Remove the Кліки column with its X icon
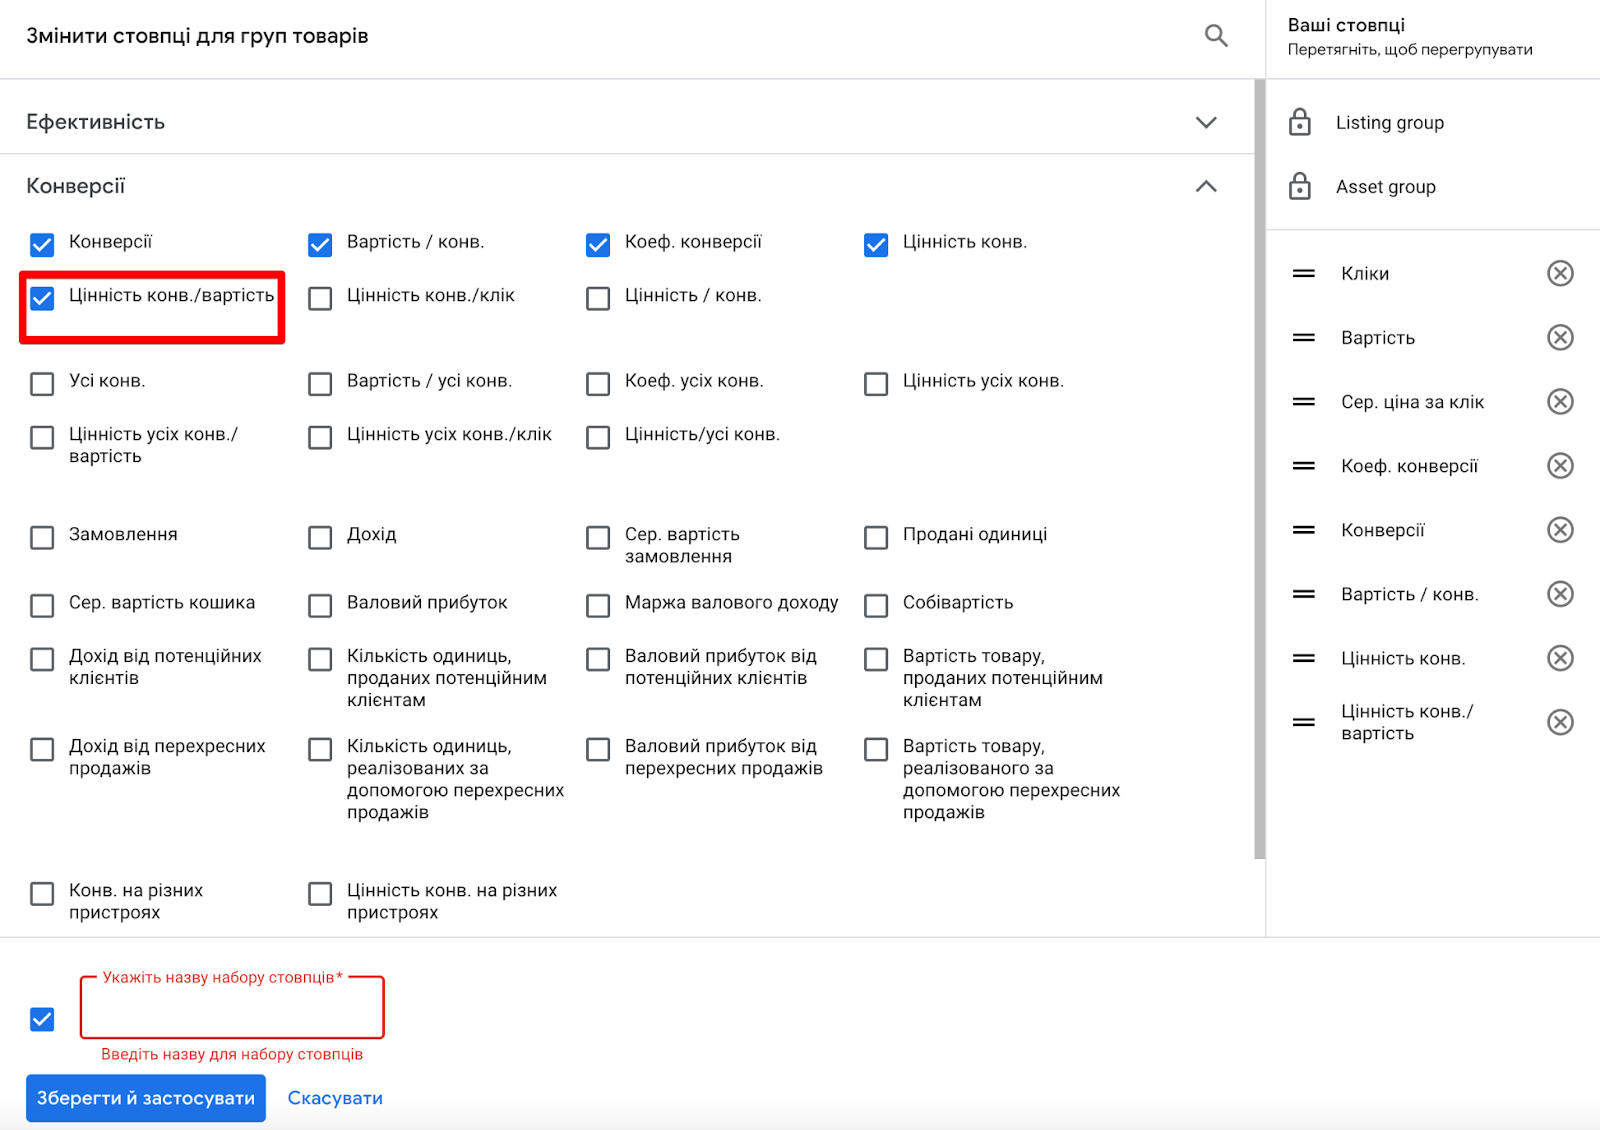The image size is (1600, 1130). 1560,273
